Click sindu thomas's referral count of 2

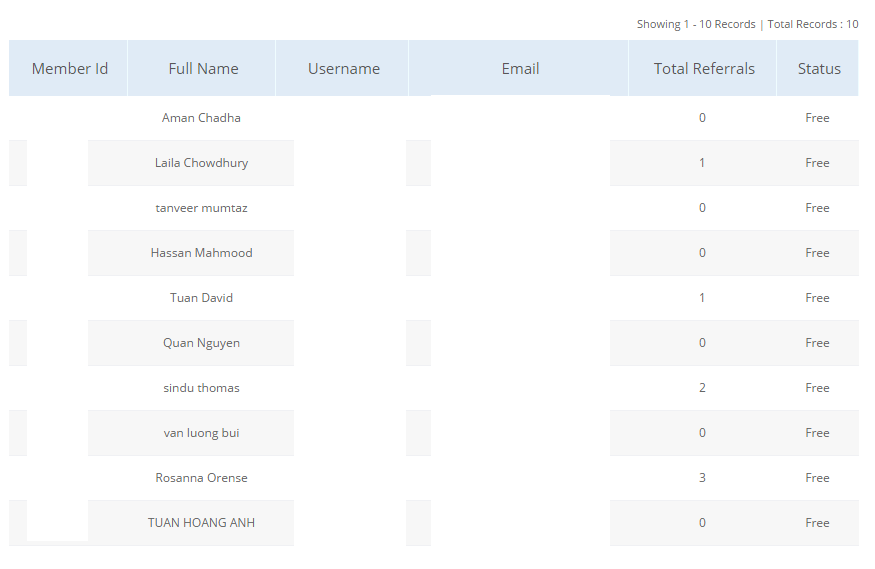(702, 388)
